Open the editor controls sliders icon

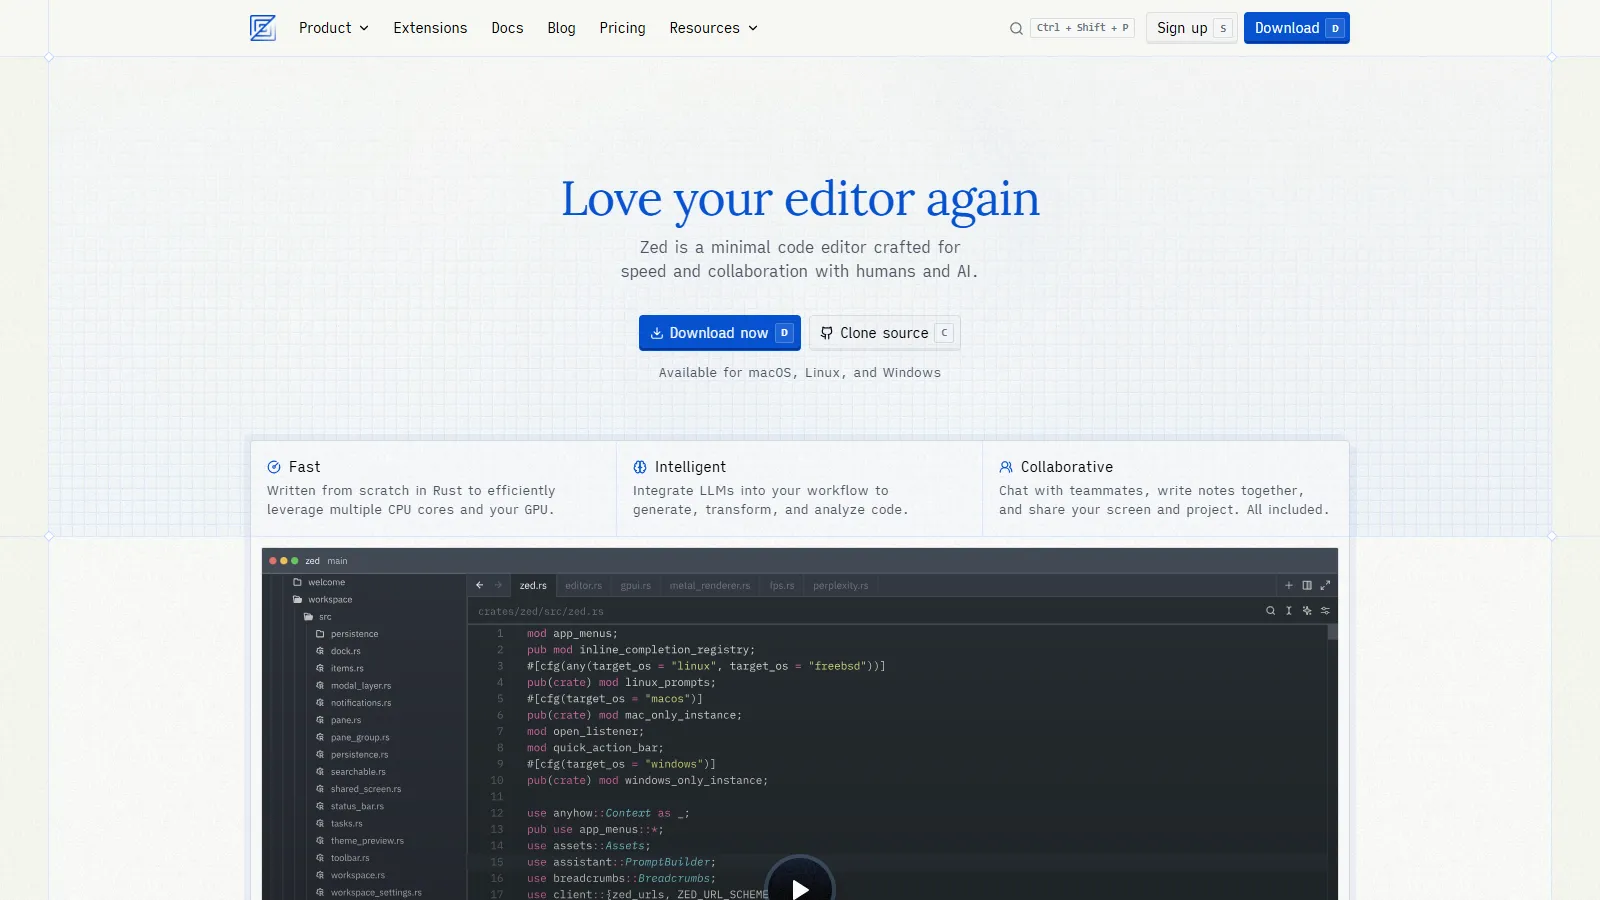(x=1325, y=610)
